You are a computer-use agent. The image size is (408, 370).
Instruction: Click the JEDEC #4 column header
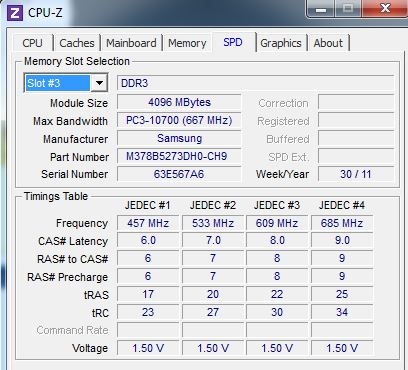point(342,205)
